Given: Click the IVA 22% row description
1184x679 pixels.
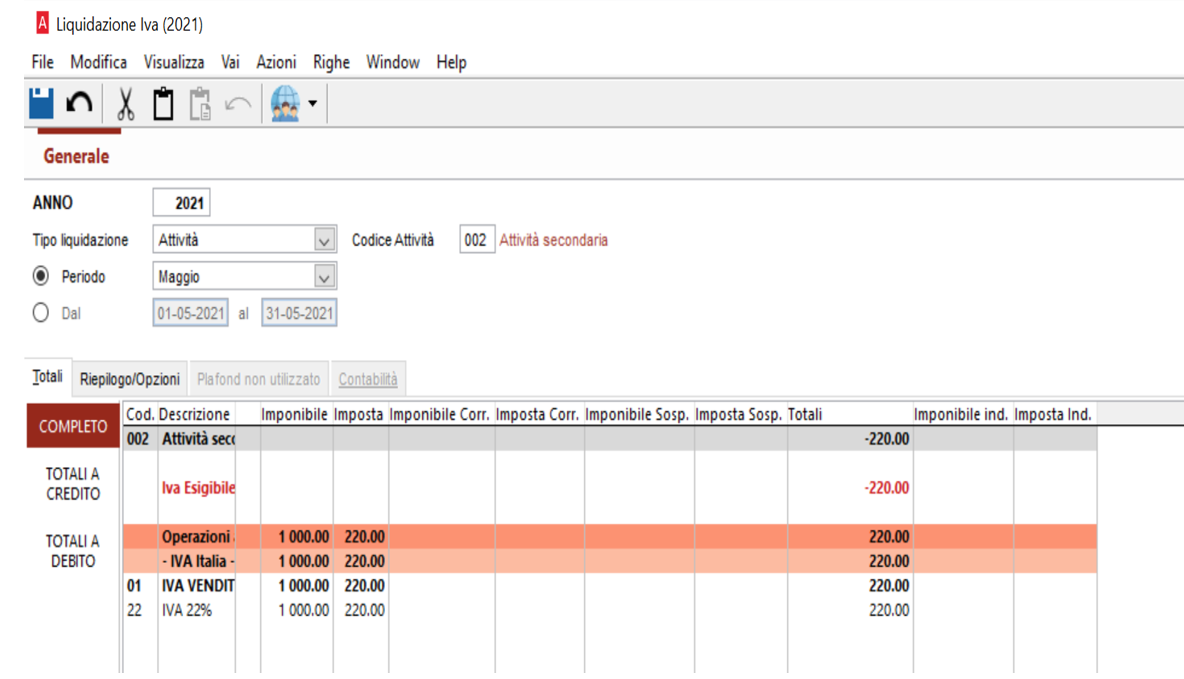Looking at the screenshot, I should click(187, 610).
